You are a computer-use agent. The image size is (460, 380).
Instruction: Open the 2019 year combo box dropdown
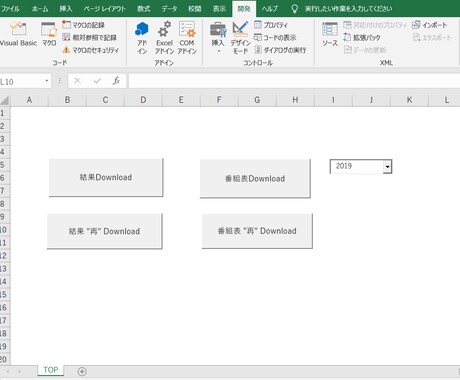click(x=387, y=166)
